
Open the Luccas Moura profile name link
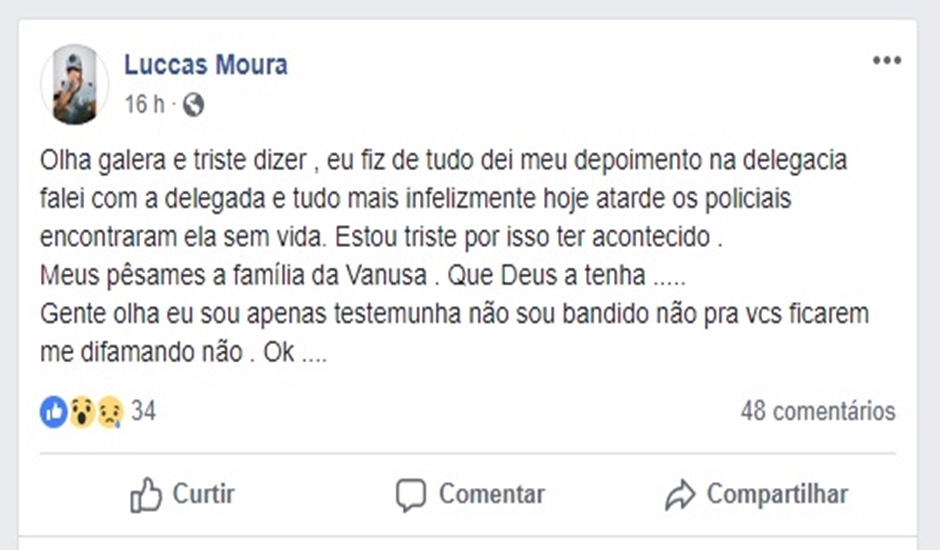206,66
